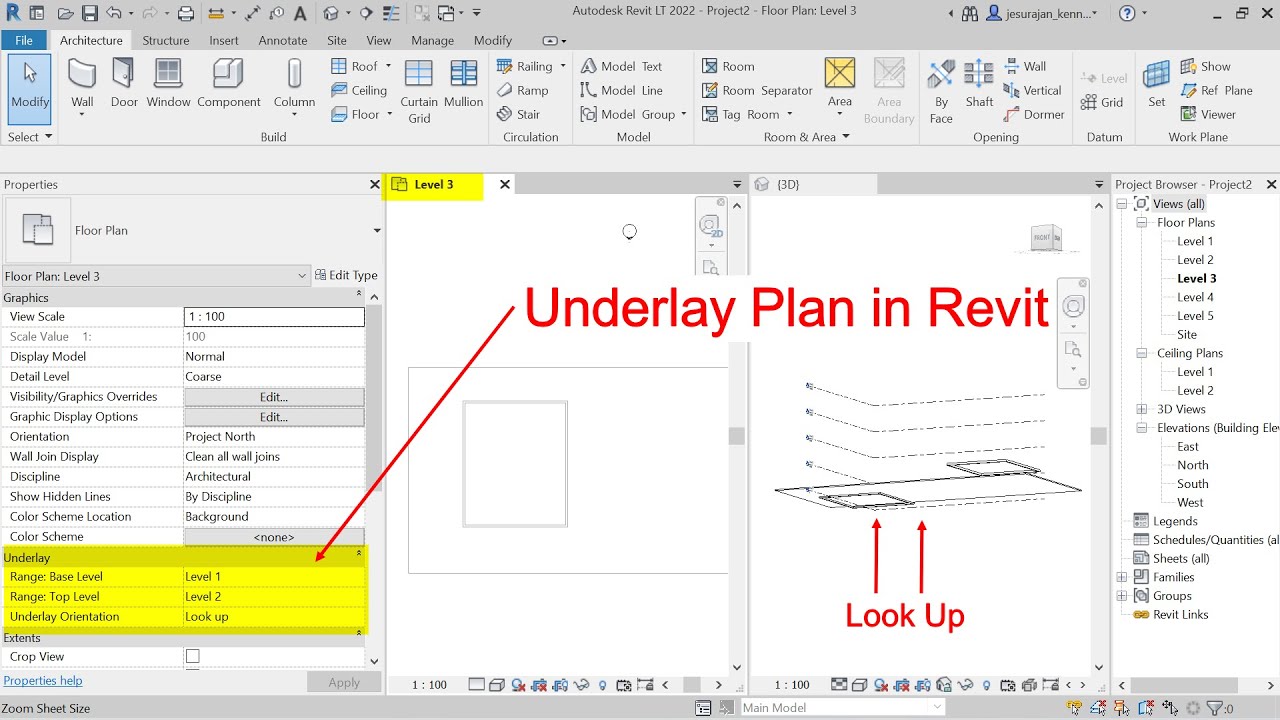Select the Wall tool in Build panel
Screen dimensions: 1280x720
(x=82, y=86)
